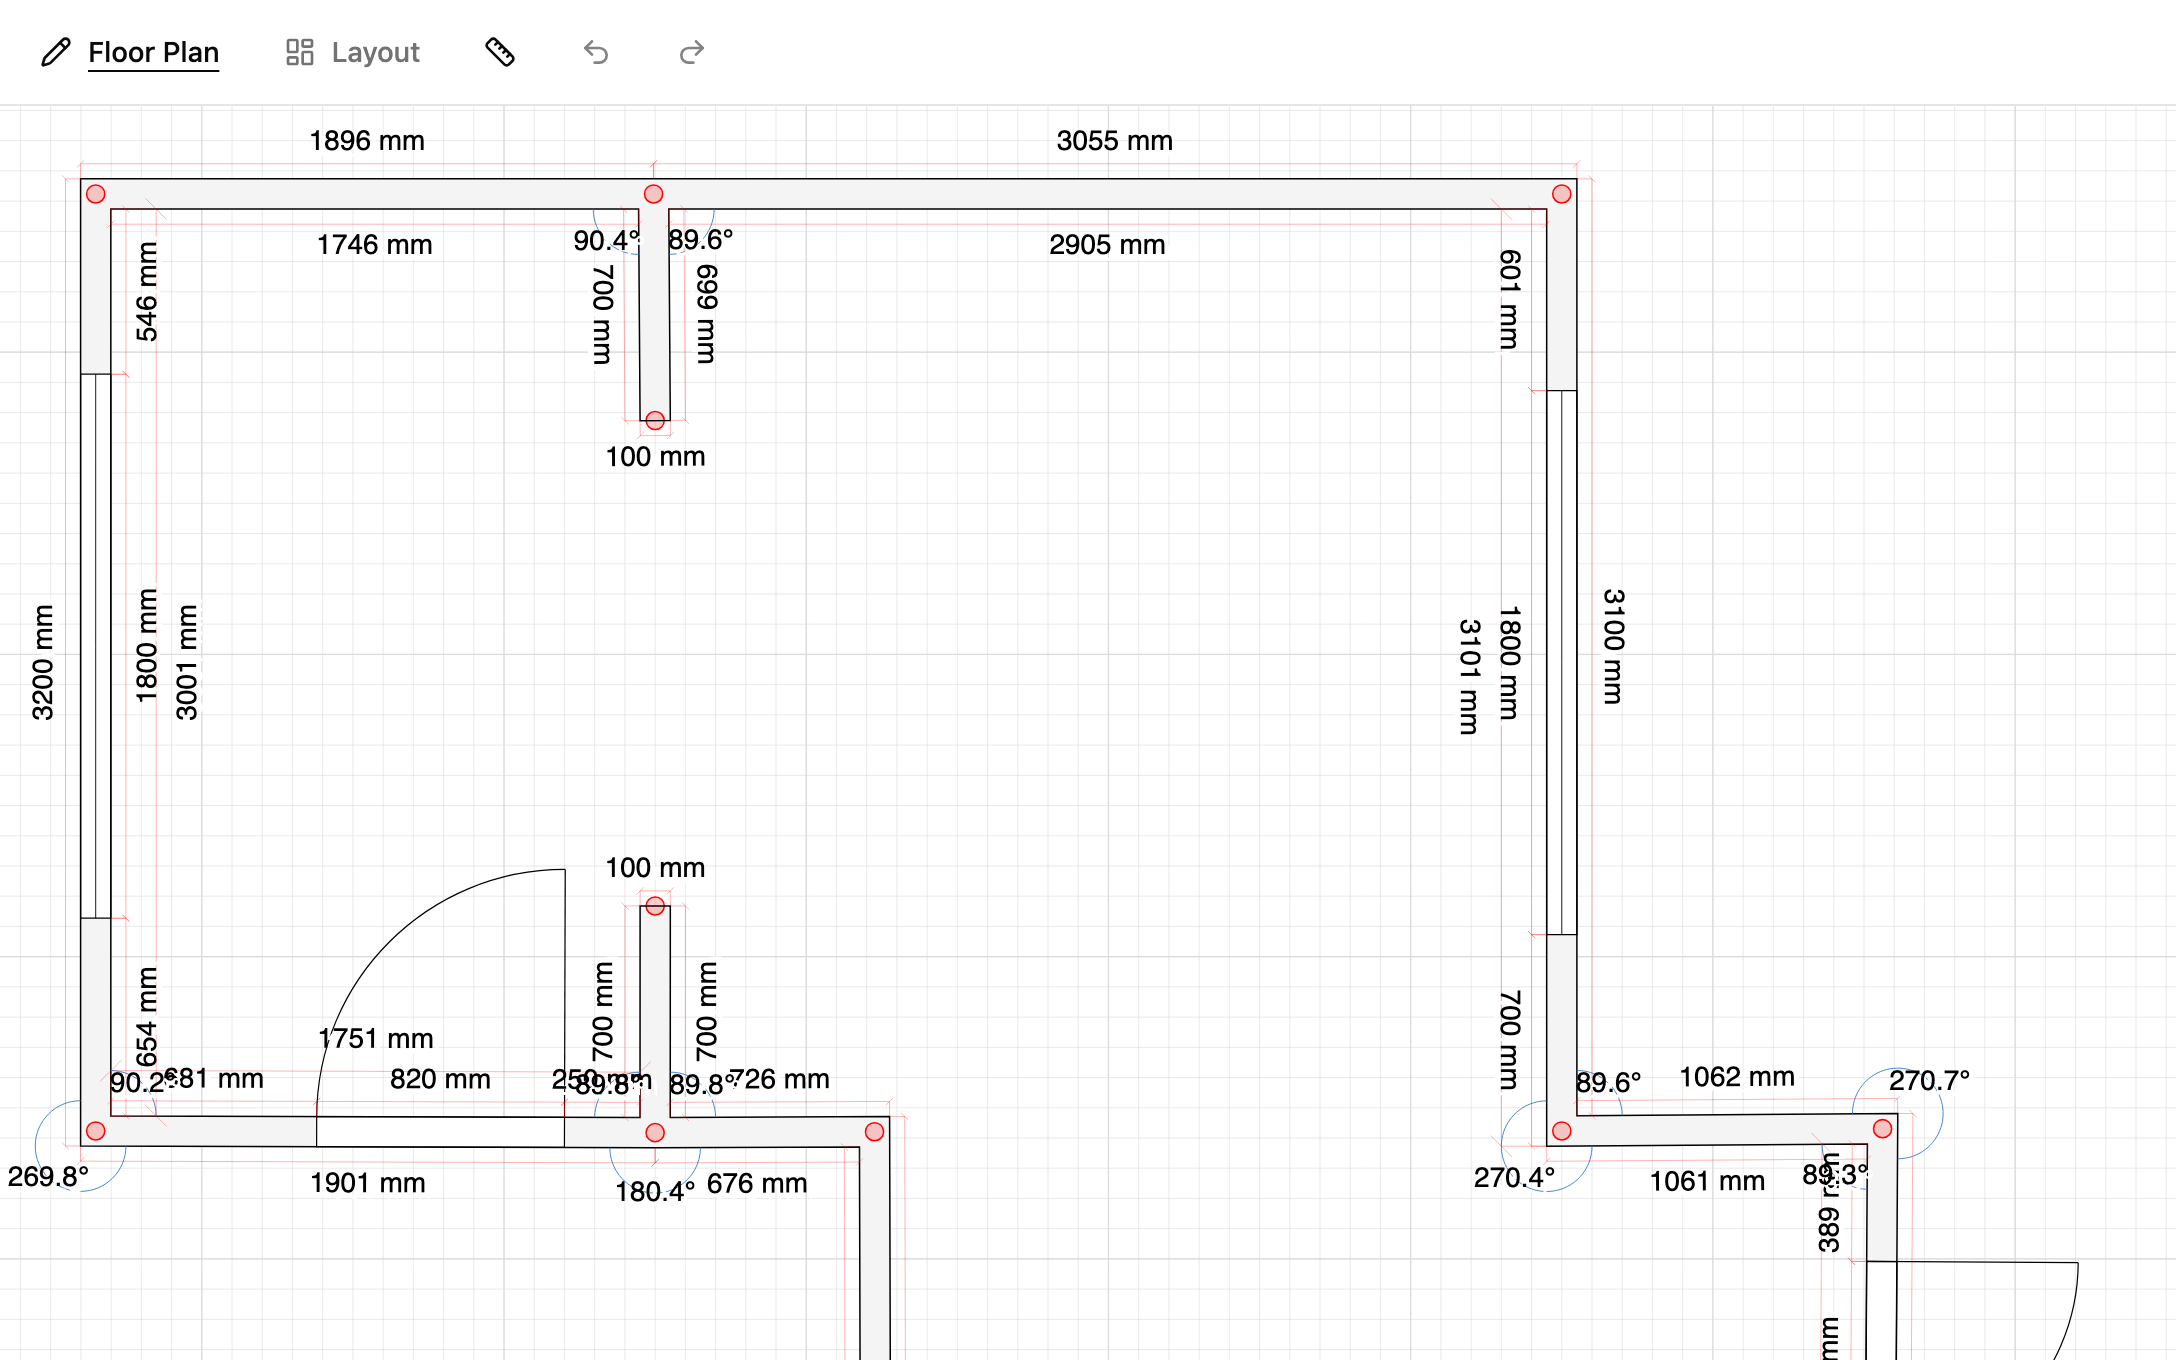This screenshot has height=1360, width=2176.
Task: Select the wall node beside the 270.4° angle
Action: point(1562,1131)
